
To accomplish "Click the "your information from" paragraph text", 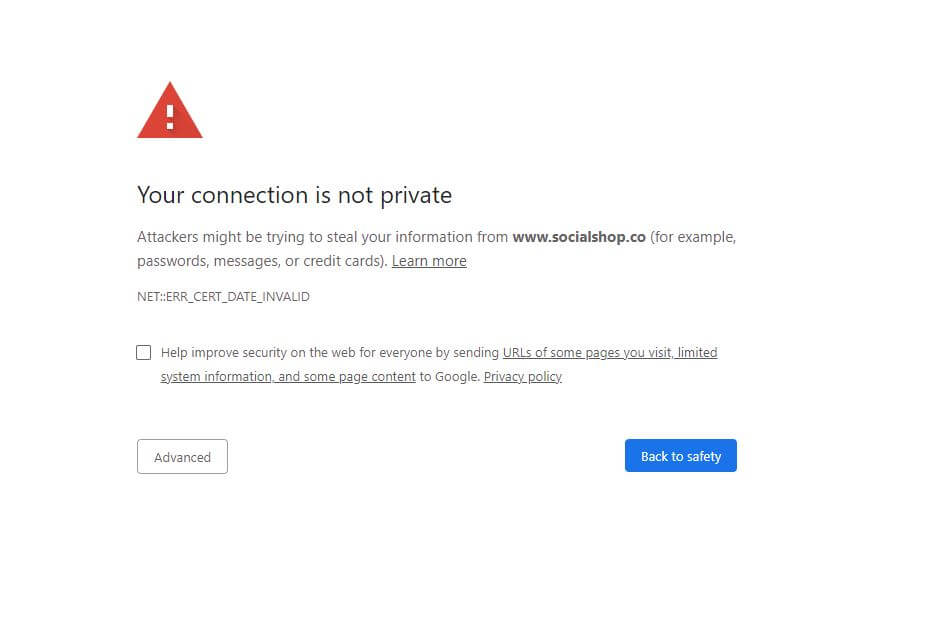I will point(435,237).
